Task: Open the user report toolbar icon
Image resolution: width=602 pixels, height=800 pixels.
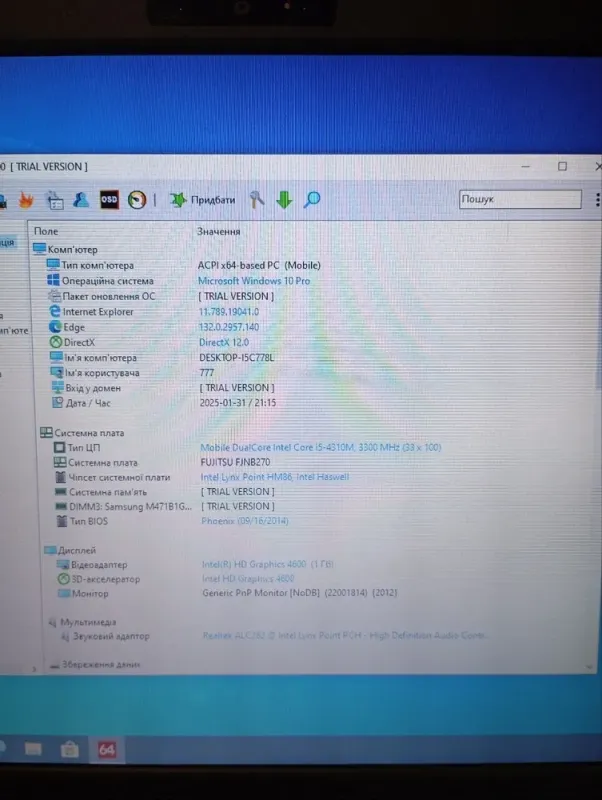Action: (x=82, y=200)
